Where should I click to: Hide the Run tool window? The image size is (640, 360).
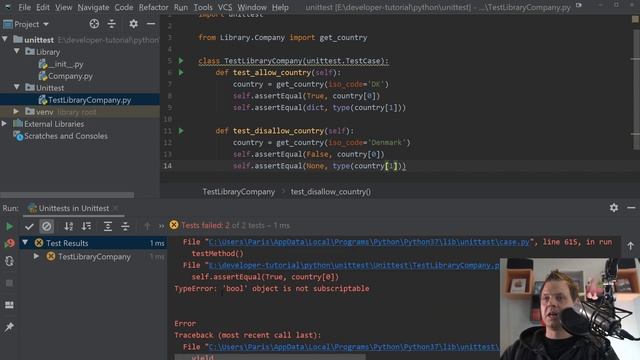(x=631, y=208)
